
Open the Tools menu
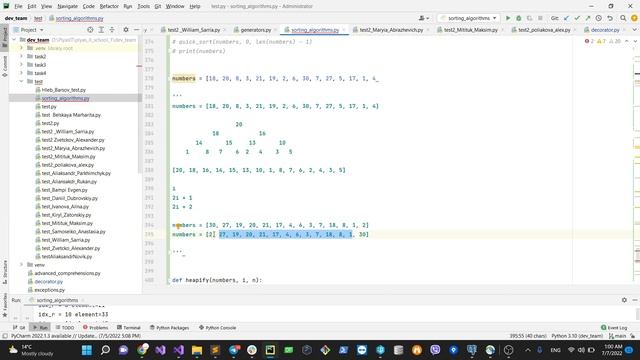143,6
